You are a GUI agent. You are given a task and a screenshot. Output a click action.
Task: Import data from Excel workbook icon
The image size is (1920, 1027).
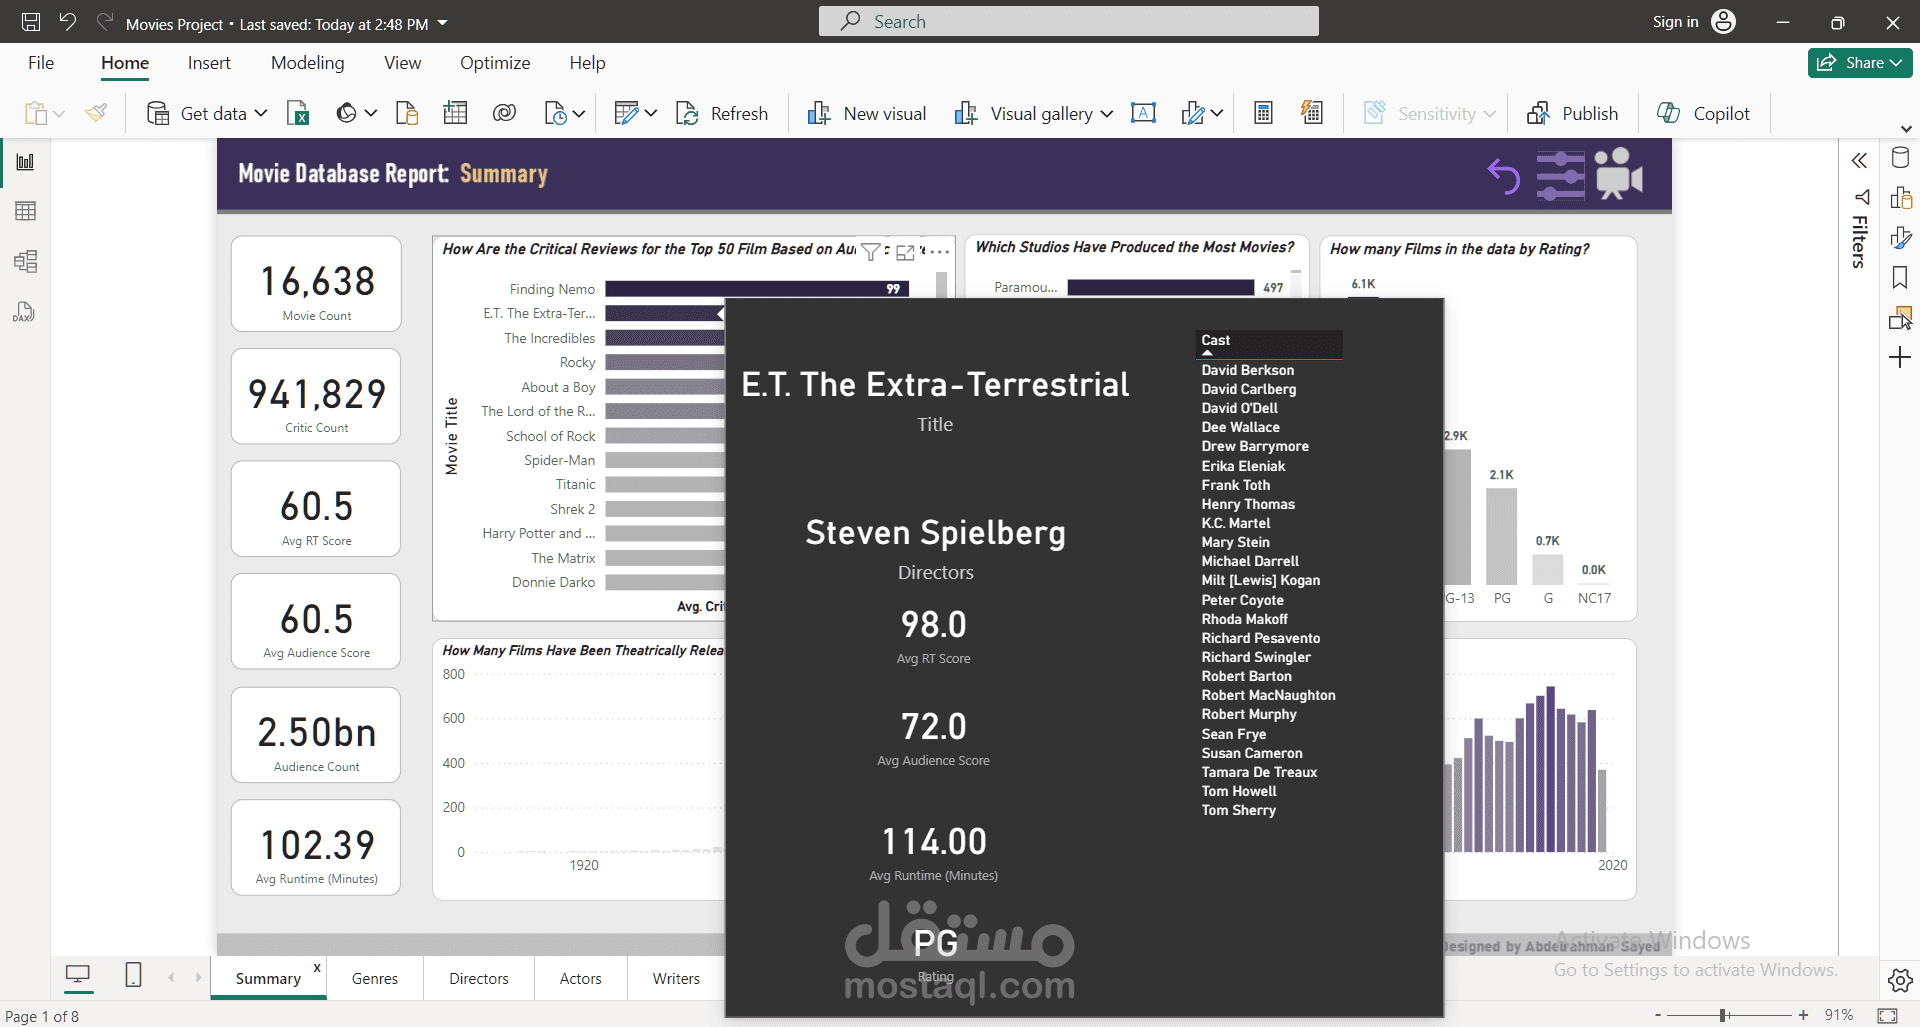(x=298, y=113)
